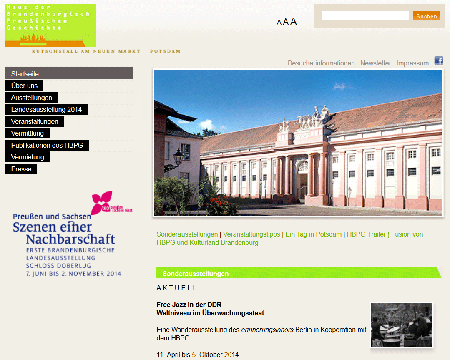Select the middle A font size

(285, 22)
